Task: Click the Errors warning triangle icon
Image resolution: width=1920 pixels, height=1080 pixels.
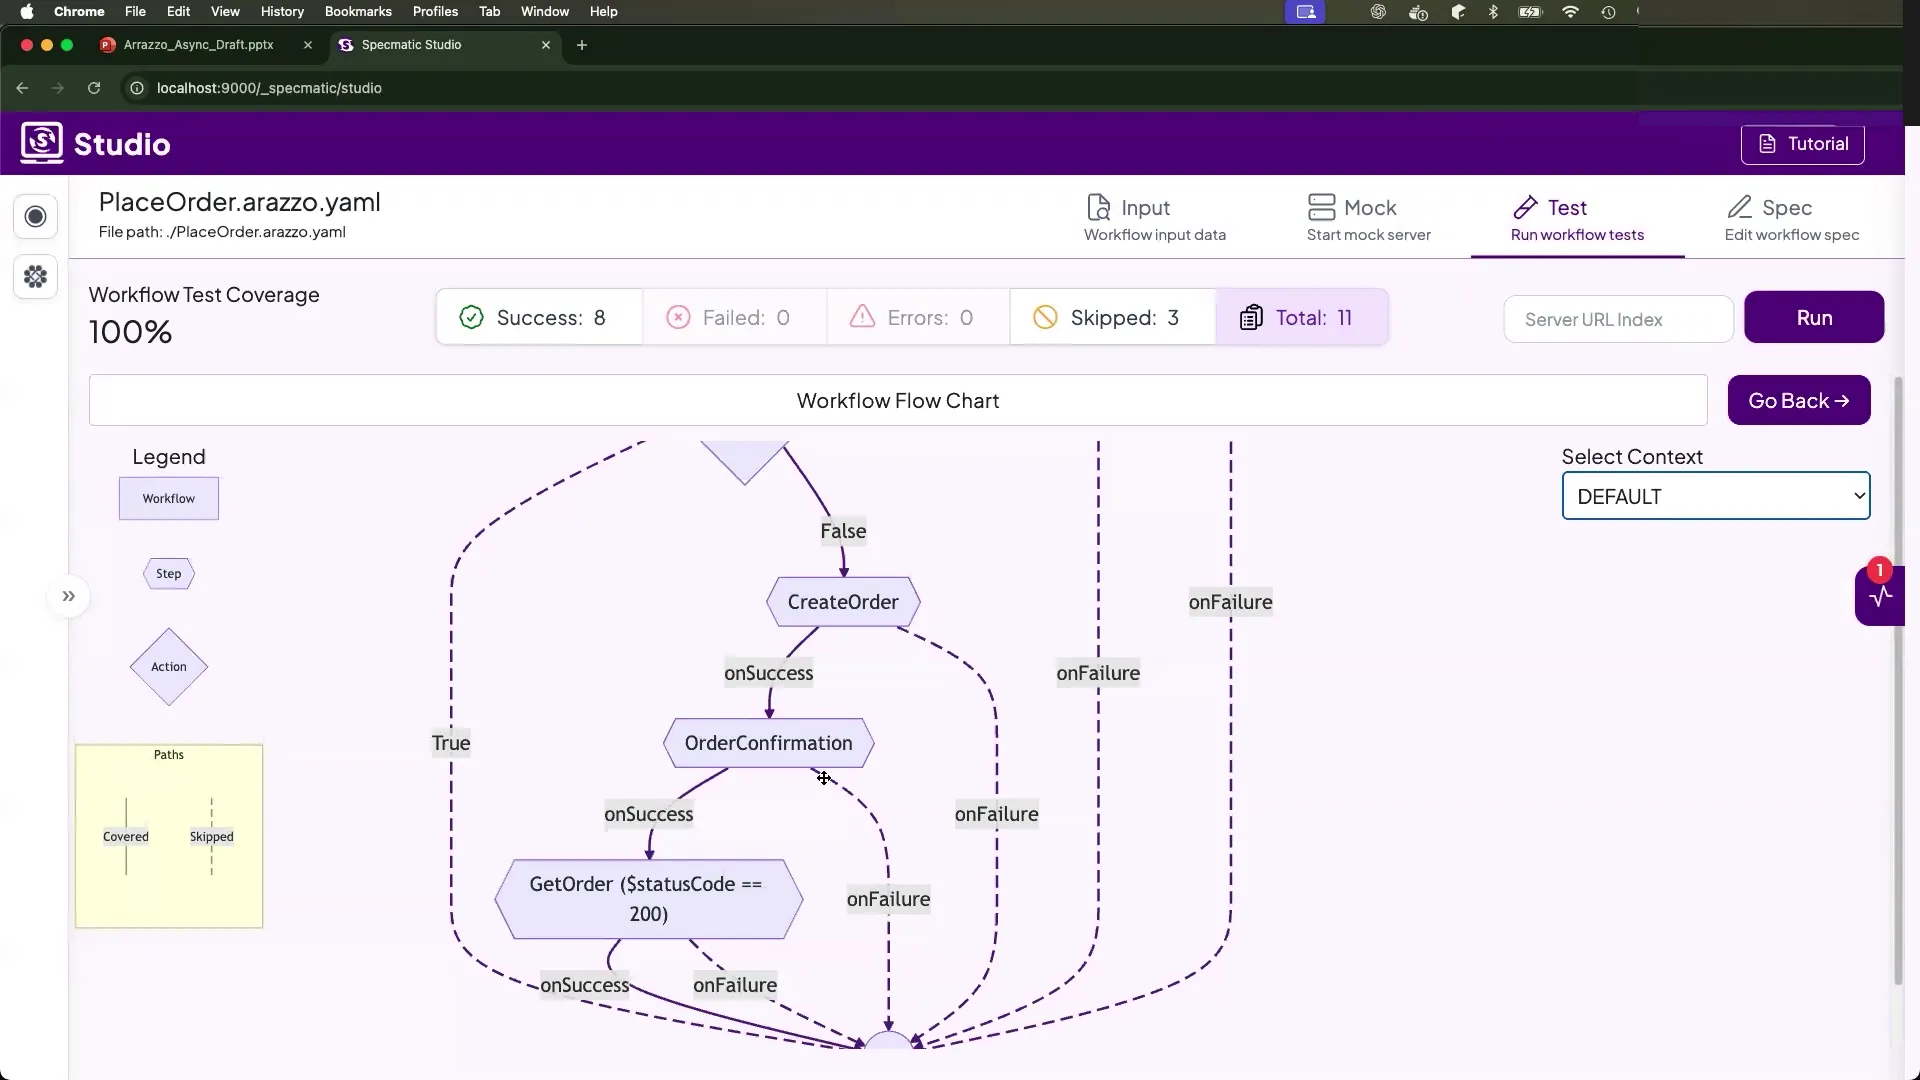Action: (862, 317)
